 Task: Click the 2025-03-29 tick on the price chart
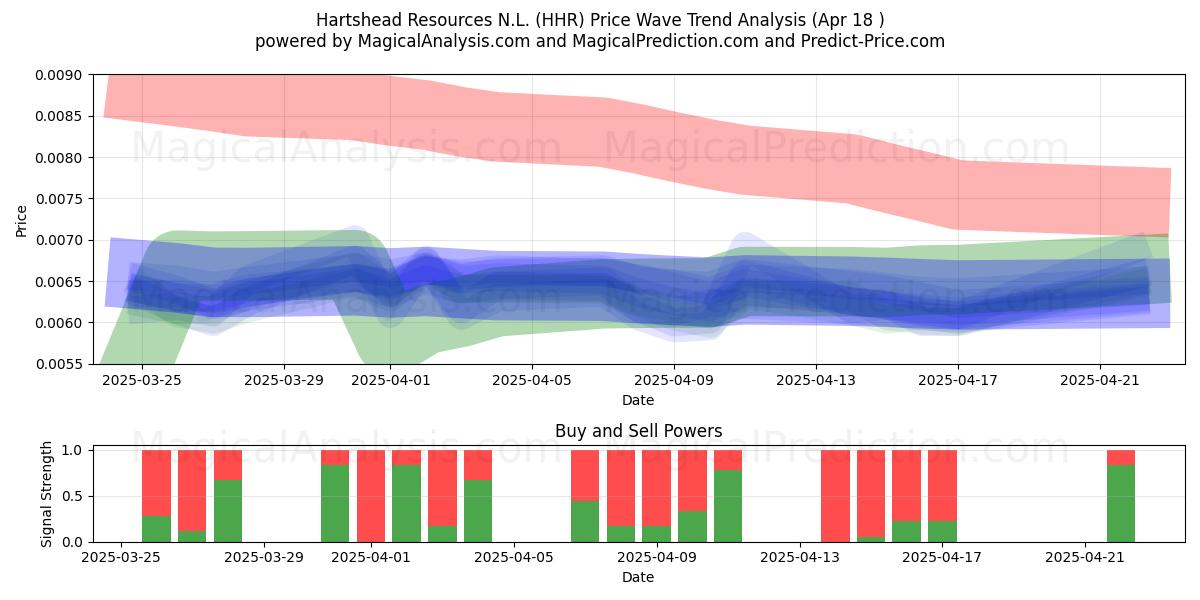tap(284, 381)
